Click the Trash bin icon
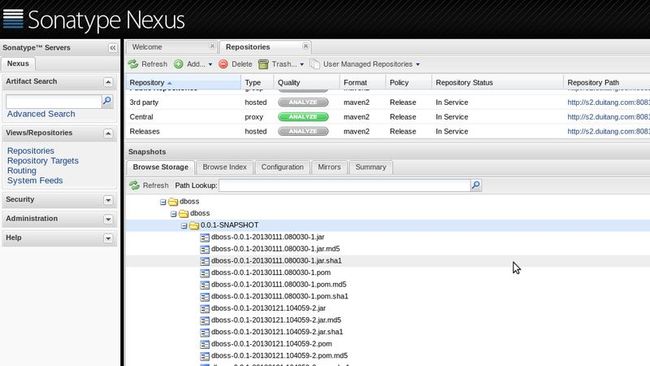 [x=263, y=64]
